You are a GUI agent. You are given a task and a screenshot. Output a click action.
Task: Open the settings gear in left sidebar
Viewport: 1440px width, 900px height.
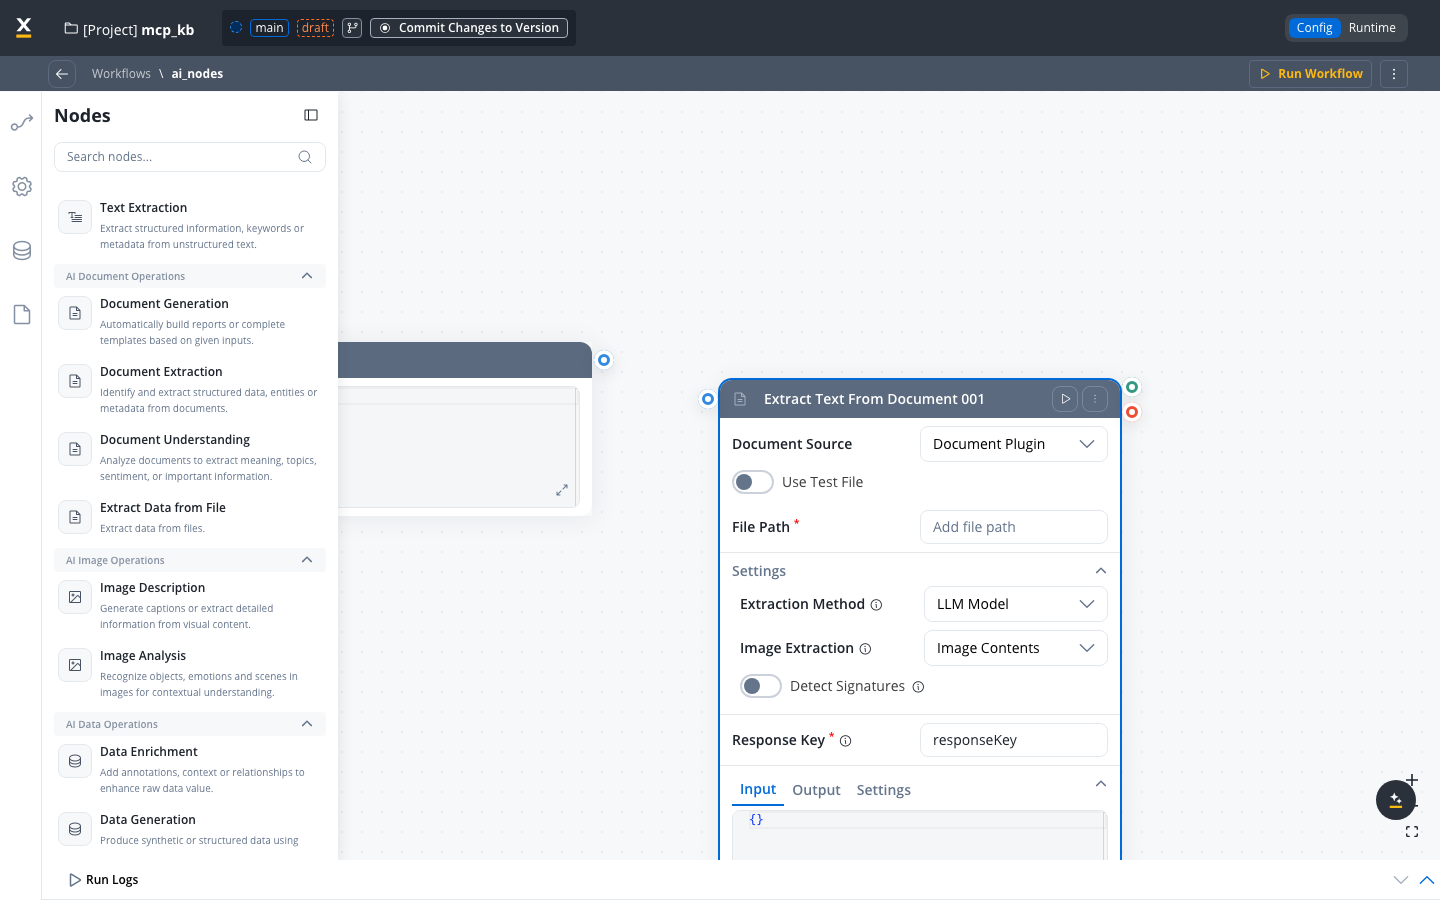pyautogui.click(x=22, y=187)
